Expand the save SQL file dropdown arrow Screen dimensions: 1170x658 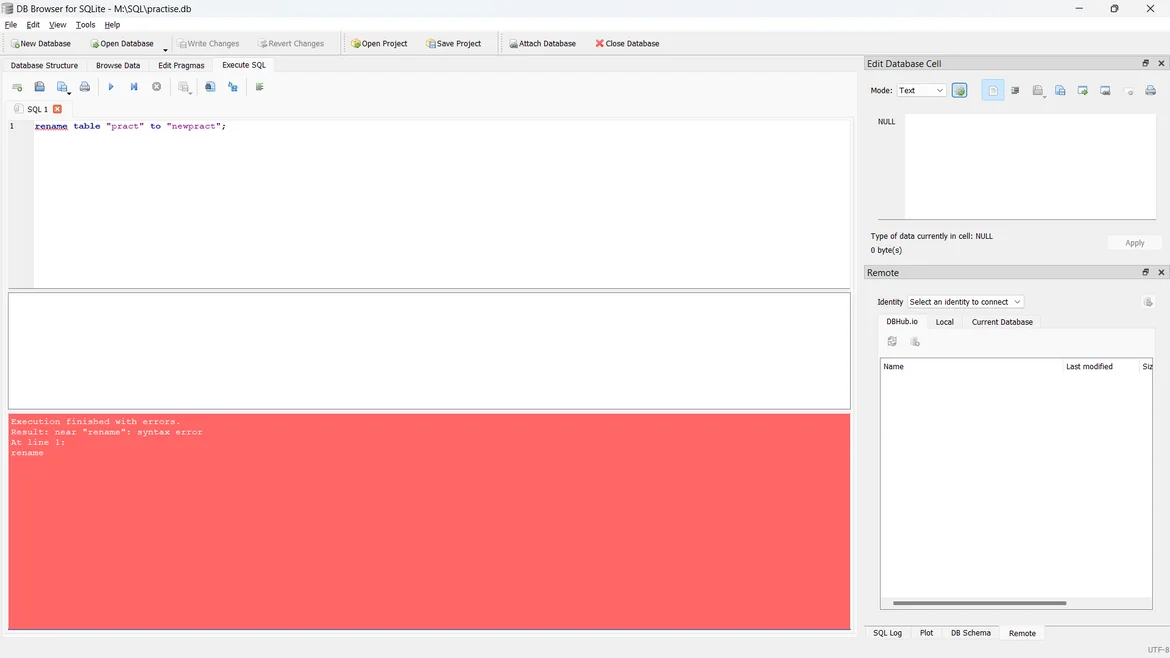(x=69, y=92)
